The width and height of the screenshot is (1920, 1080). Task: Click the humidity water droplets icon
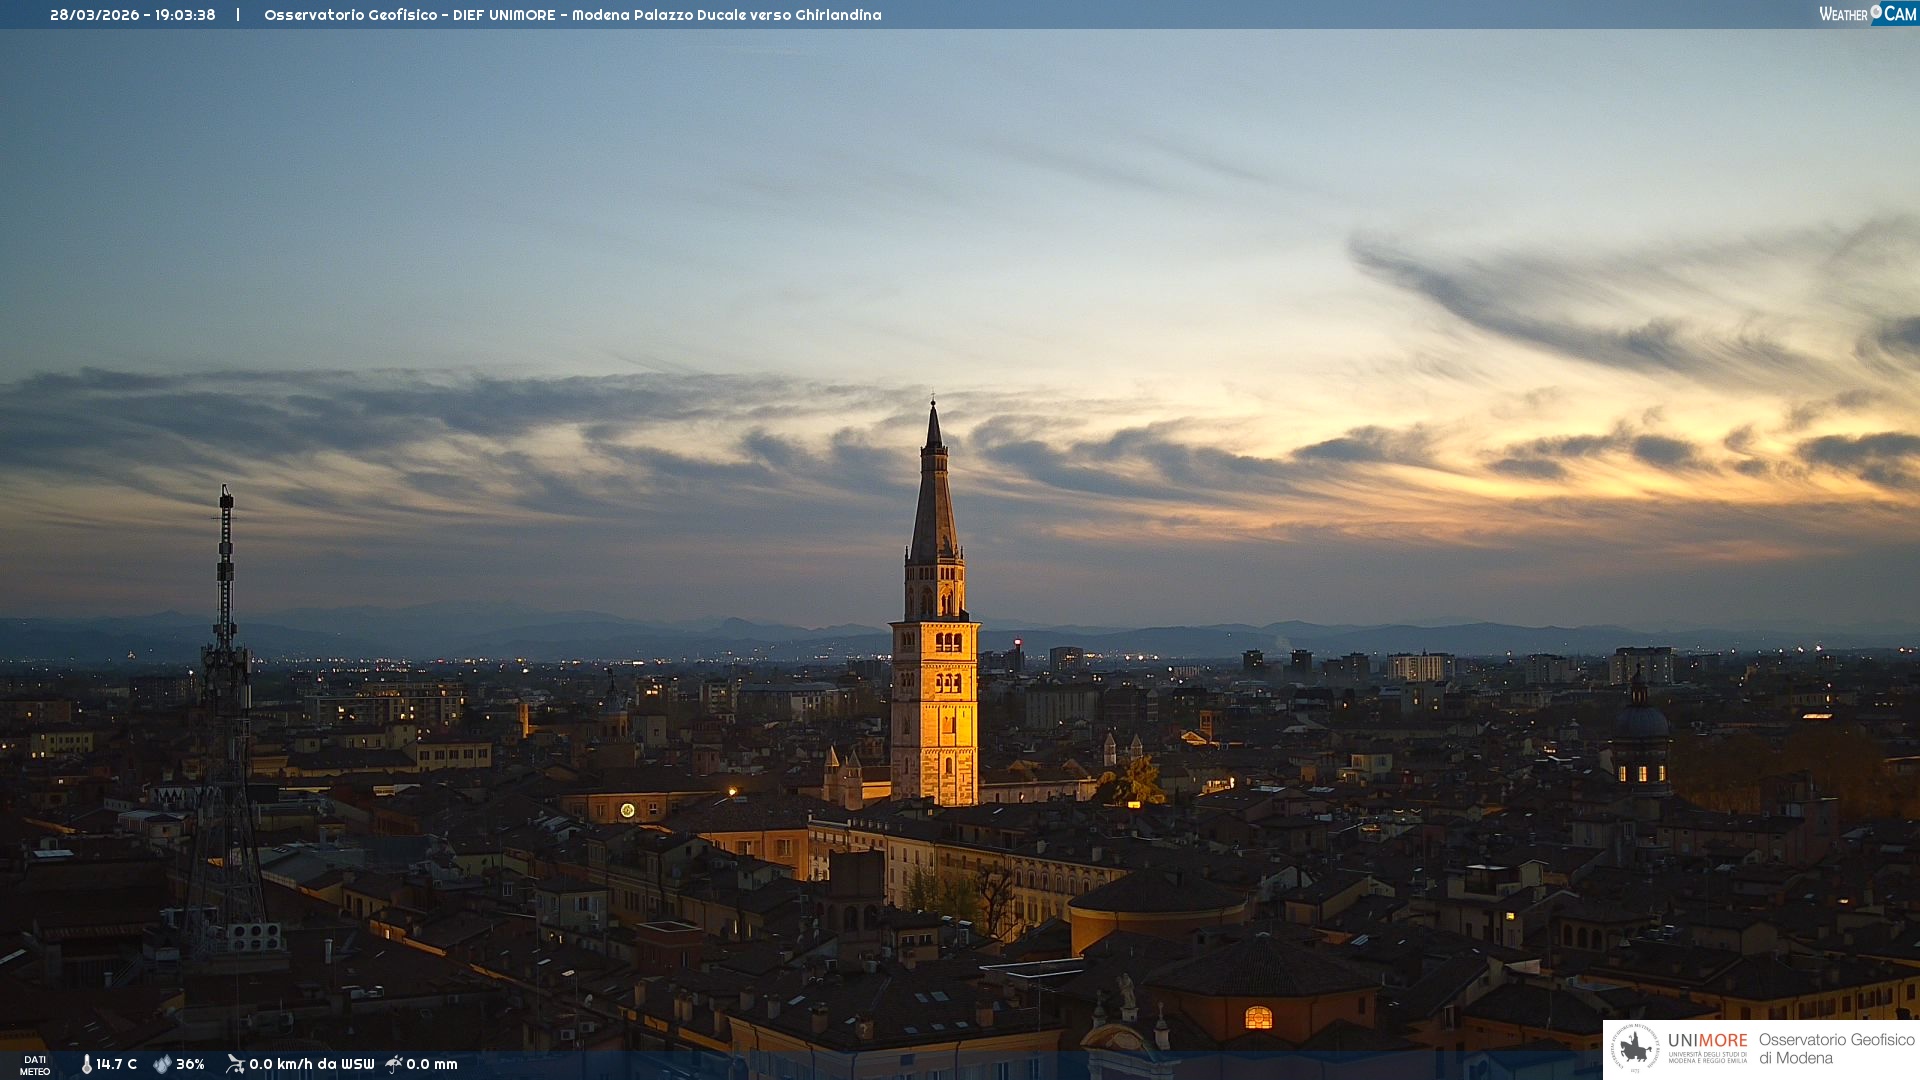pyautogui.click(x=162, y=1064)
